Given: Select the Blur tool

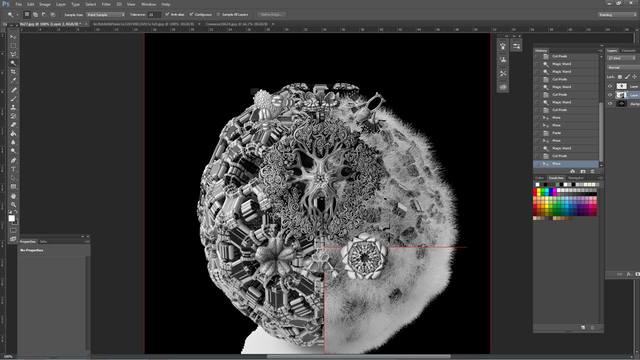Looking at the screenshot, I should 13,142.
